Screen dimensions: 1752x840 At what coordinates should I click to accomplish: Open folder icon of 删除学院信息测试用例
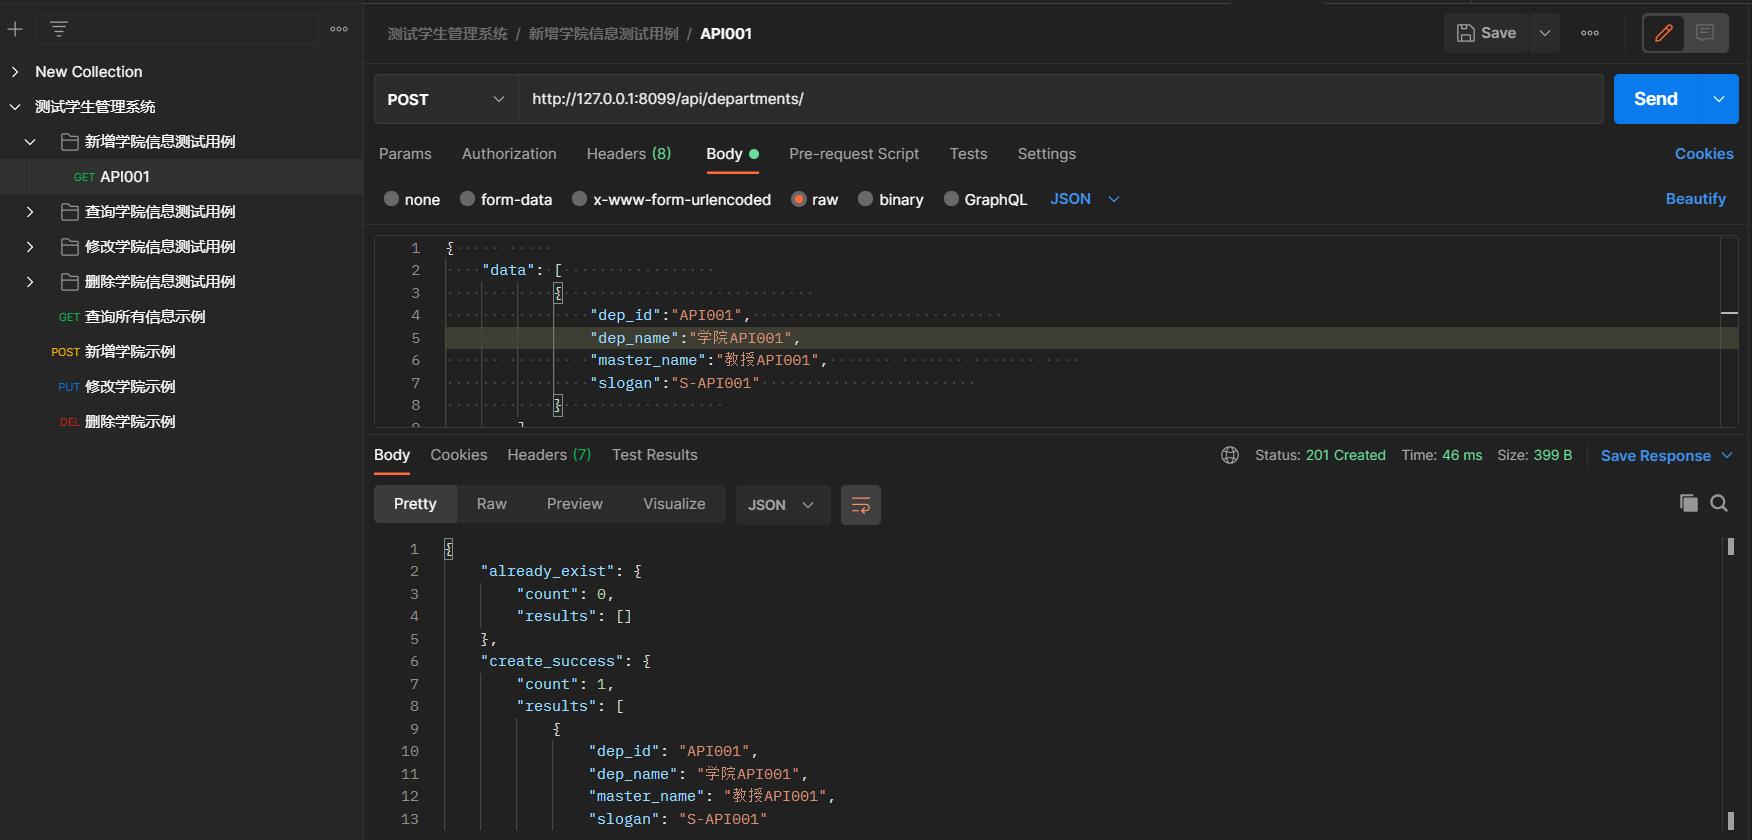coord(69,281)
